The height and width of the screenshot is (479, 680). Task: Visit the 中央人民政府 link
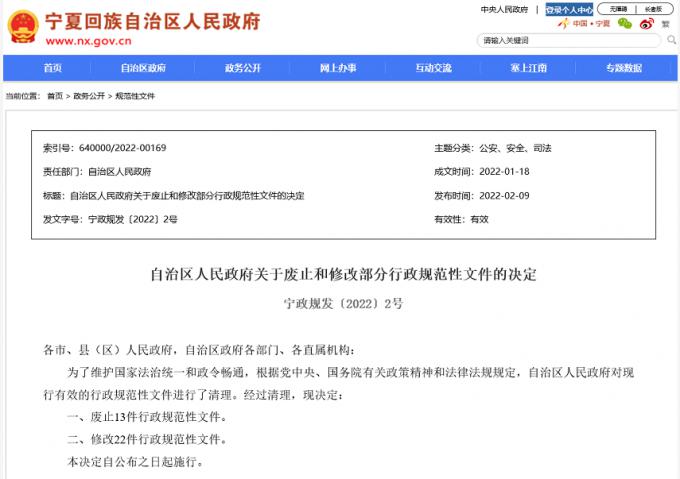(504, 9)
